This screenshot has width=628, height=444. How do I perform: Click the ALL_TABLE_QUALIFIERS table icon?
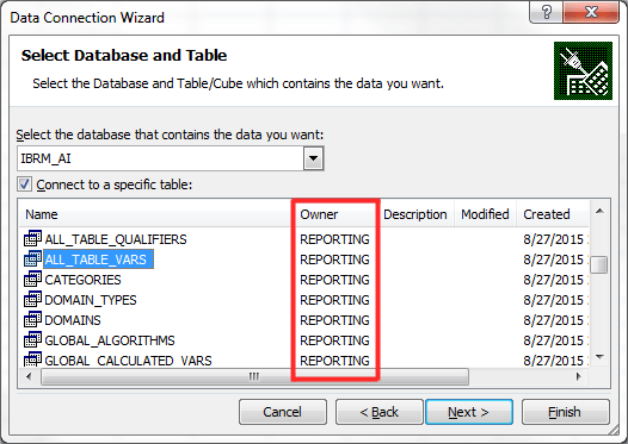[x=33, y=239]
